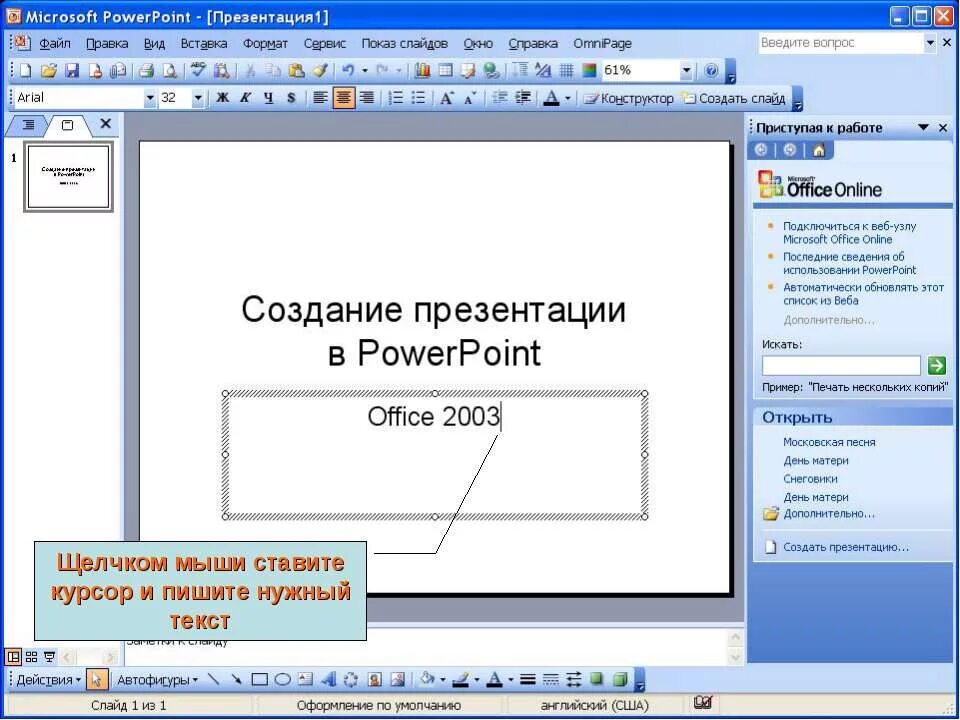Switch to Slide Sorter view icon
This screenshot has height=720, width=960.
coord(31,657)
